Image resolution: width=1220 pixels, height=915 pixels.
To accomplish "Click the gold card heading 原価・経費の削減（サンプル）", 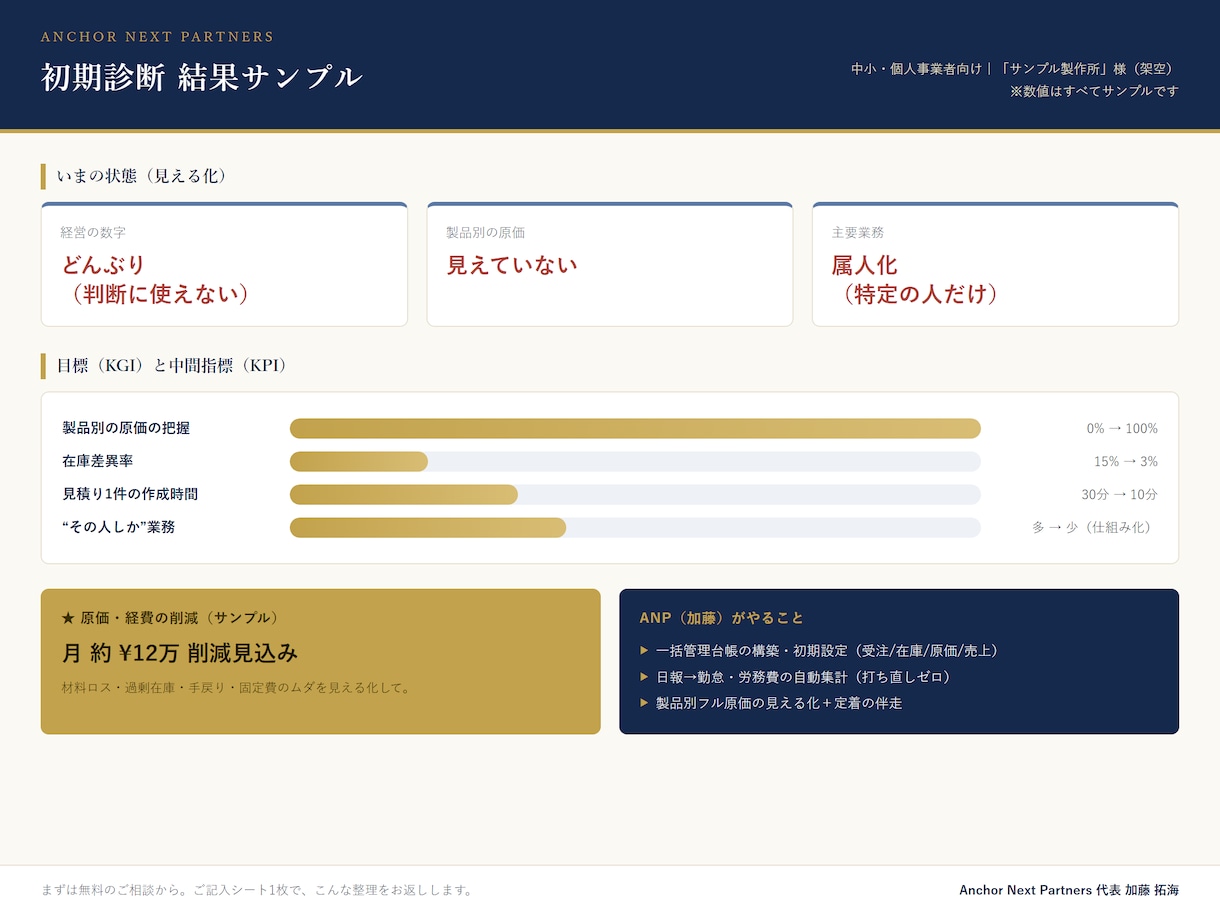I will pyautogui.click(x=183, y=618).
